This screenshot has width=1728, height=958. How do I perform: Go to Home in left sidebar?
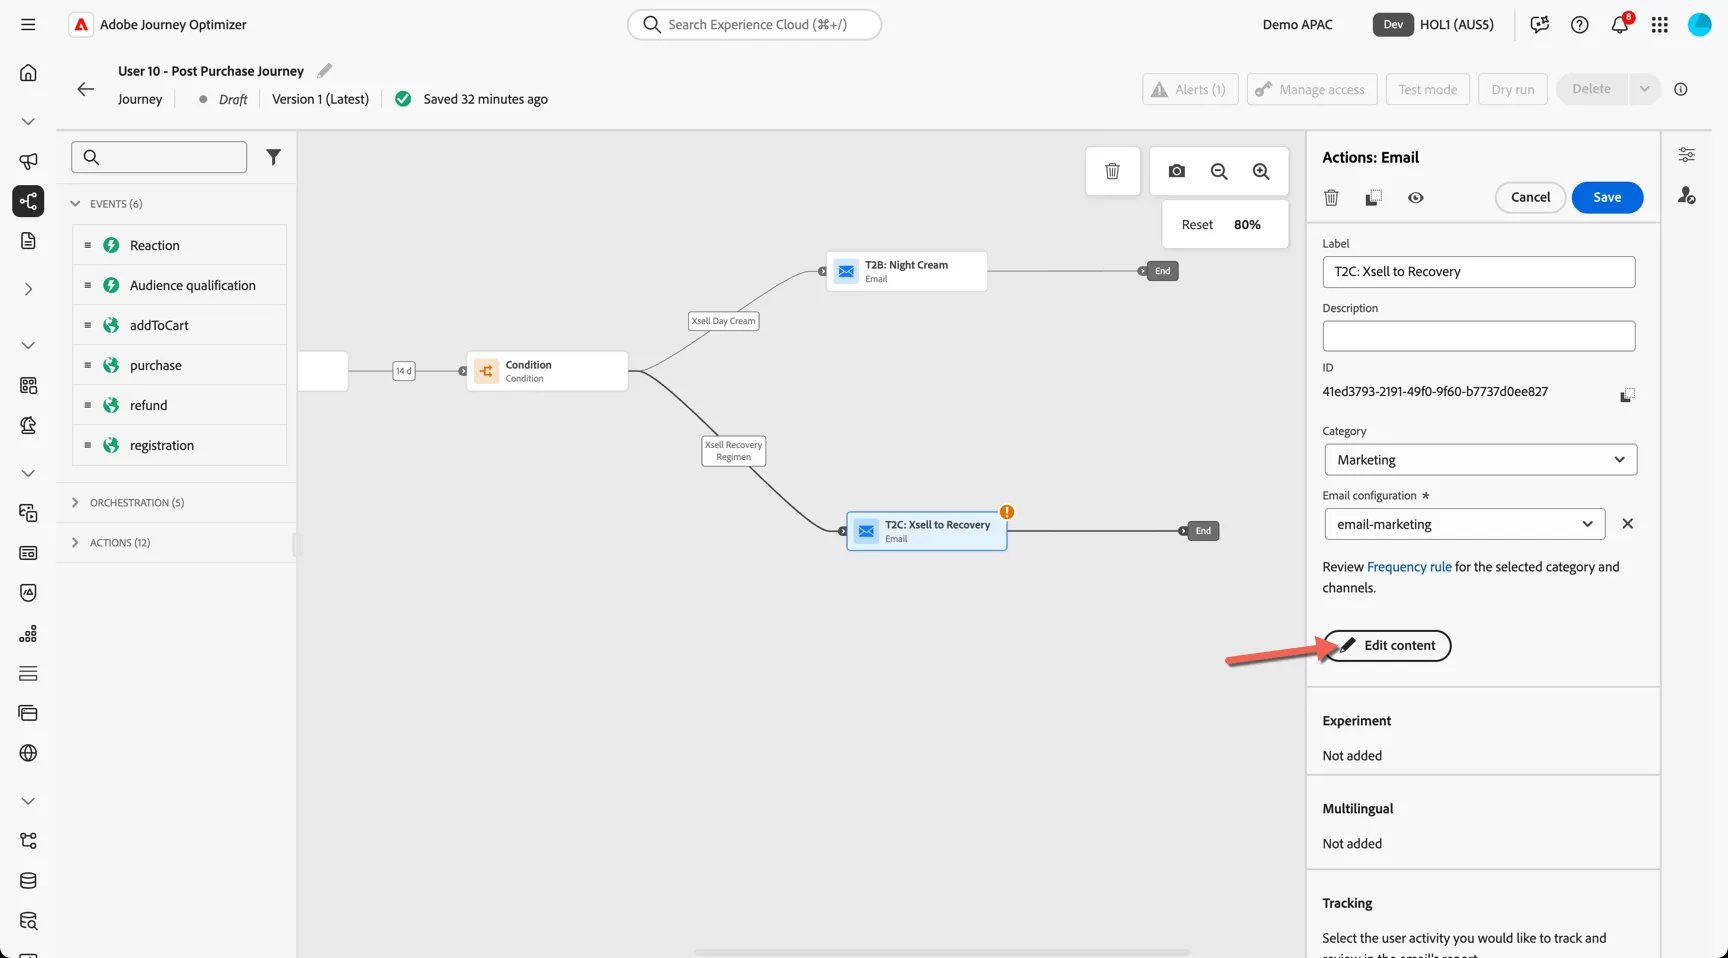(x=28, y=73)
